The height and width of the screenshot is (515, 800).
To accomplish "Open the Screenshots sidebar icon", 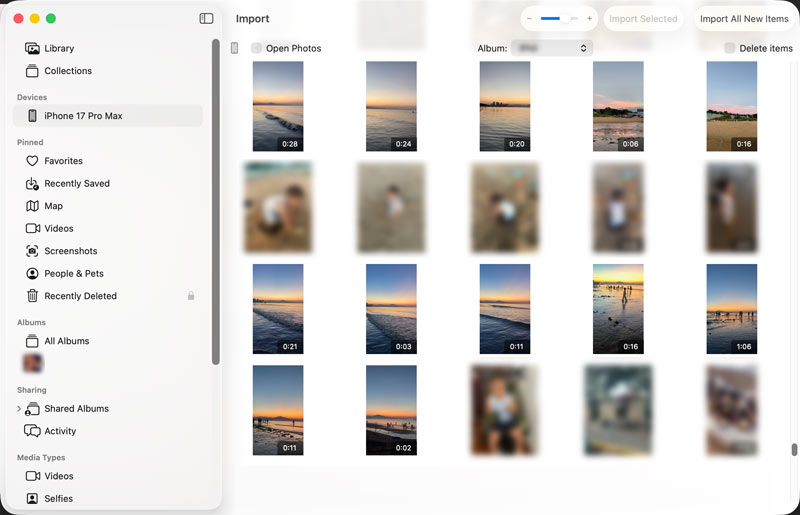I will point(32,251).
